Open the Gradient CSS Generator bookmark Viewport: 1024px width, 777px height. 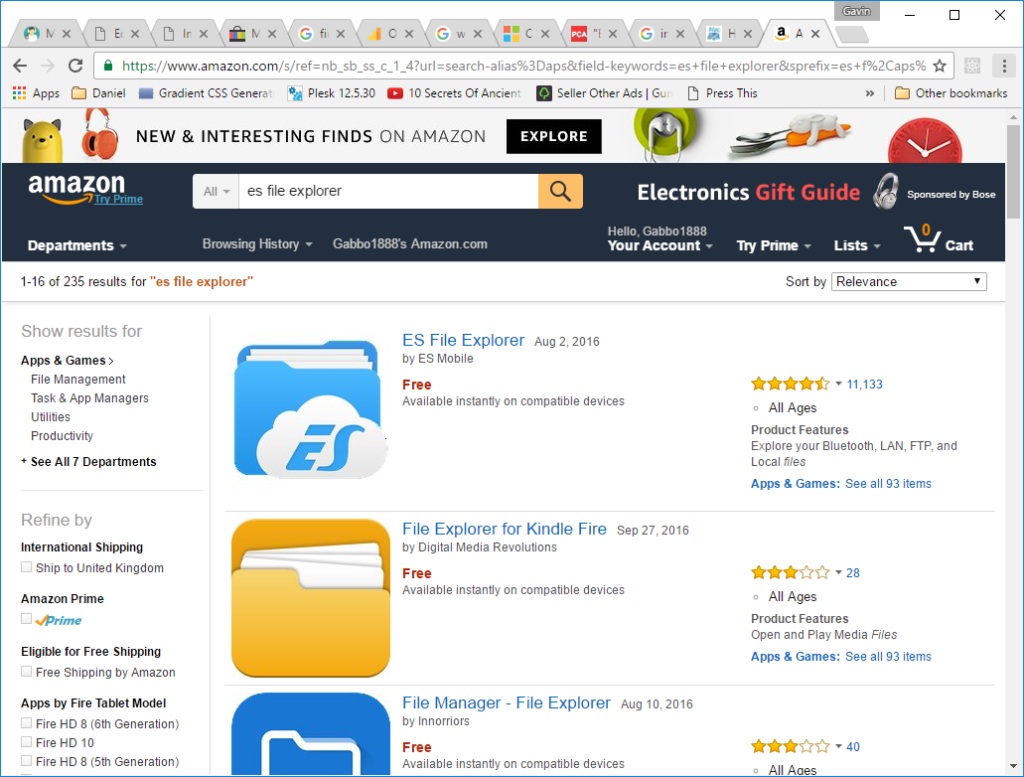pos(206,93)
